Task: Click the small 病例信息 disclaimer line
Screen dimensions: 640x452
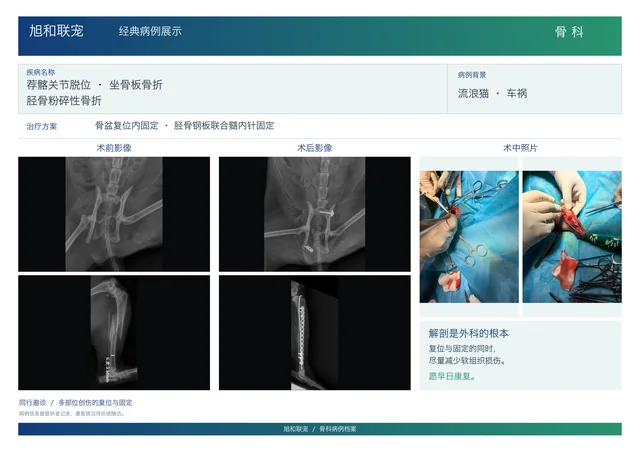Action: 71,414
